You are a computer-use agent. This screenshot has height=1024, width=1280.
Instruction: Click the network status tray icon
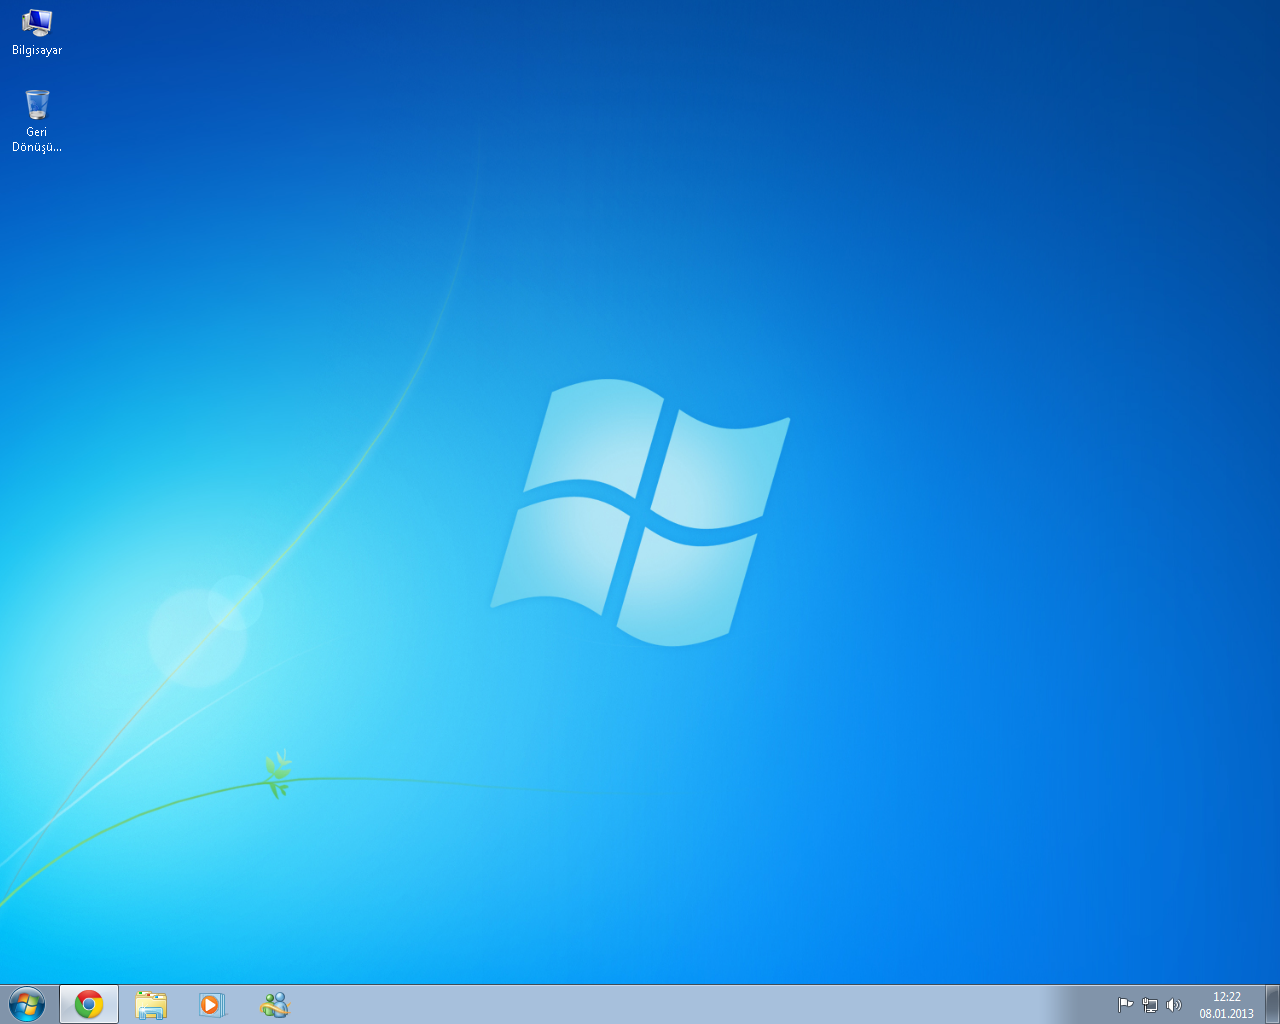click(x=1150, y=1005)
